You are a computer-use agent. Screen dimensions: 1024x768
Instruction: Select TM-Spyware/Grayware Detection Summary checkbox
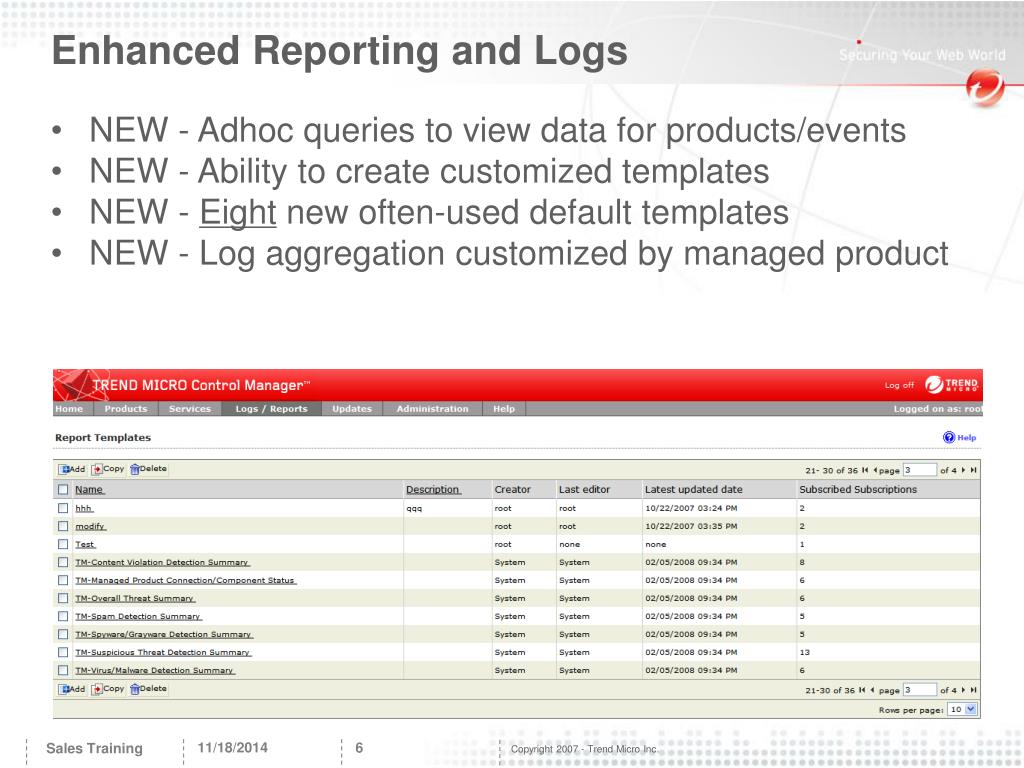63,634
